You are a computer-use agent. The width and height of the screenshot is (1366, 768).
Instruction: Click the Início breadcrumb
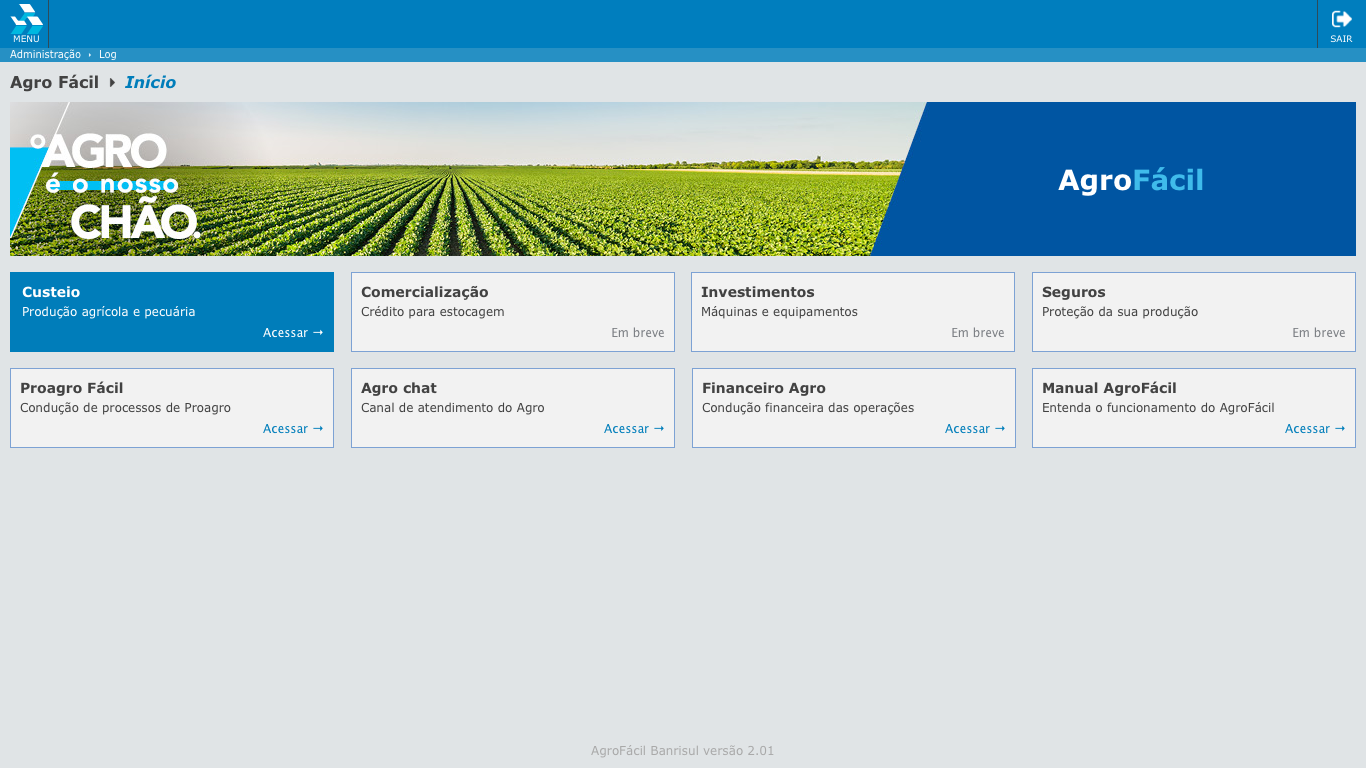point(150,82)
